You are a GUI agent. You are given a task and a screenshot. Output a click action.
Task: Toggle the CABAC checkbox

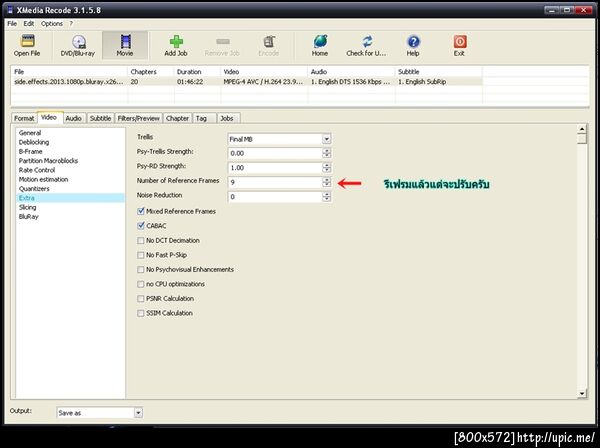pos(141,226)
